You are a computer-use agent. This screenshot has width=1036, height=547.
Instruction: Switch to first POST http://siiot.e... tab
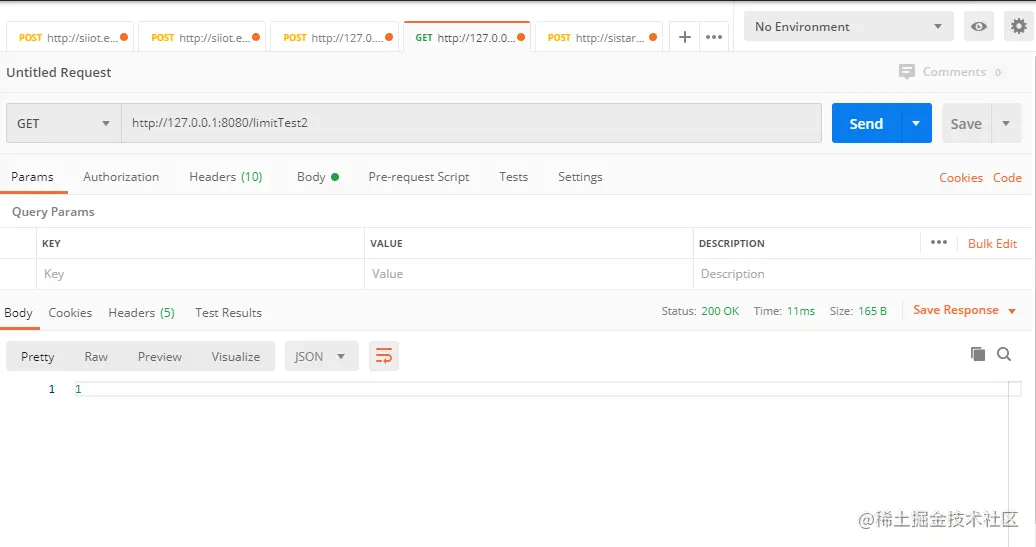tap(69, 38)
